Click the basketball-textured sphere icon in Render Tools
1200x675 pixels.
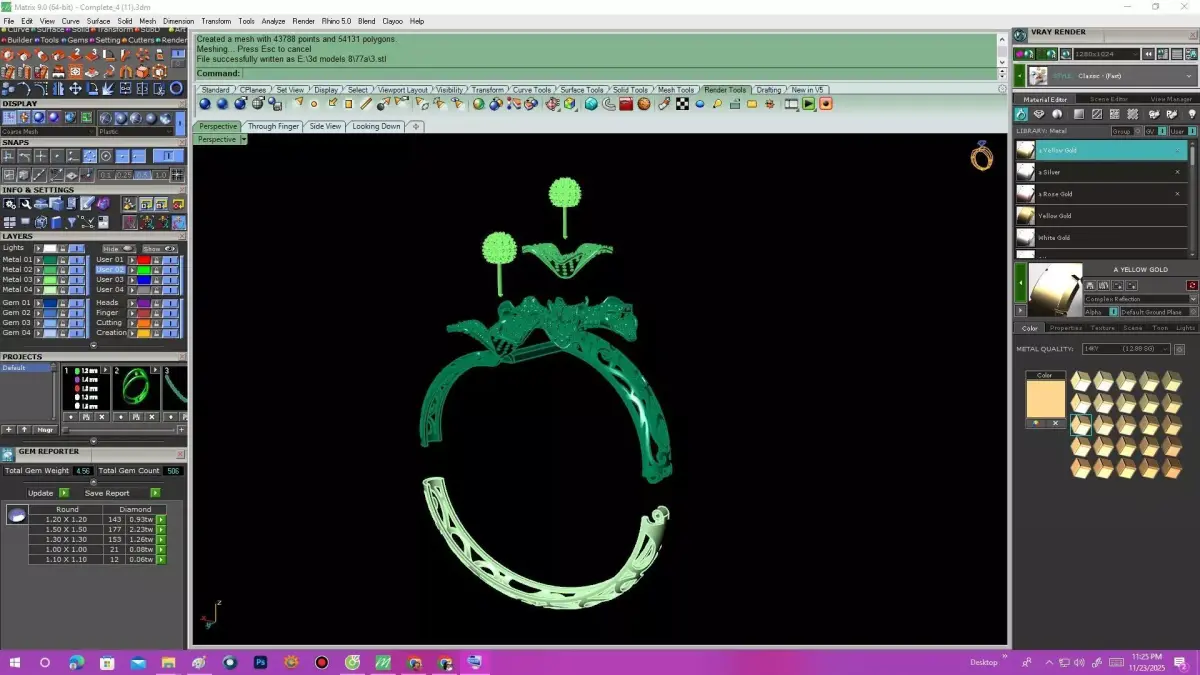pyautogui.click(x=645, y=103)
